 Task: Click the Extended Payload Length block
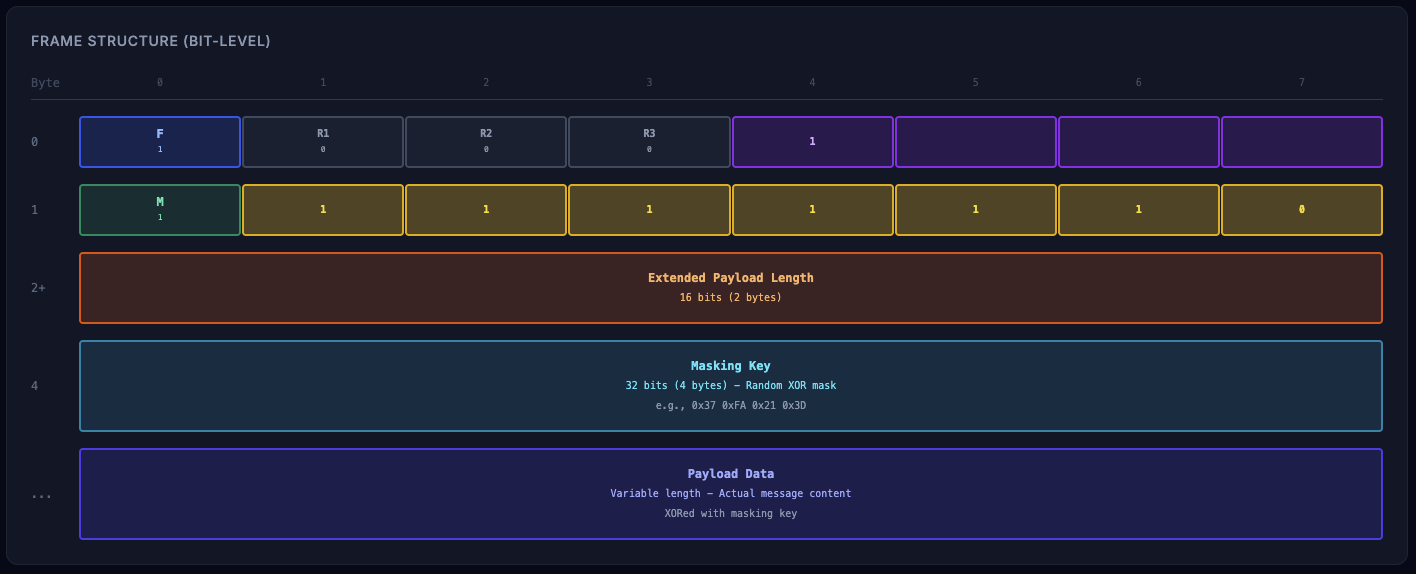click(730, 288)
